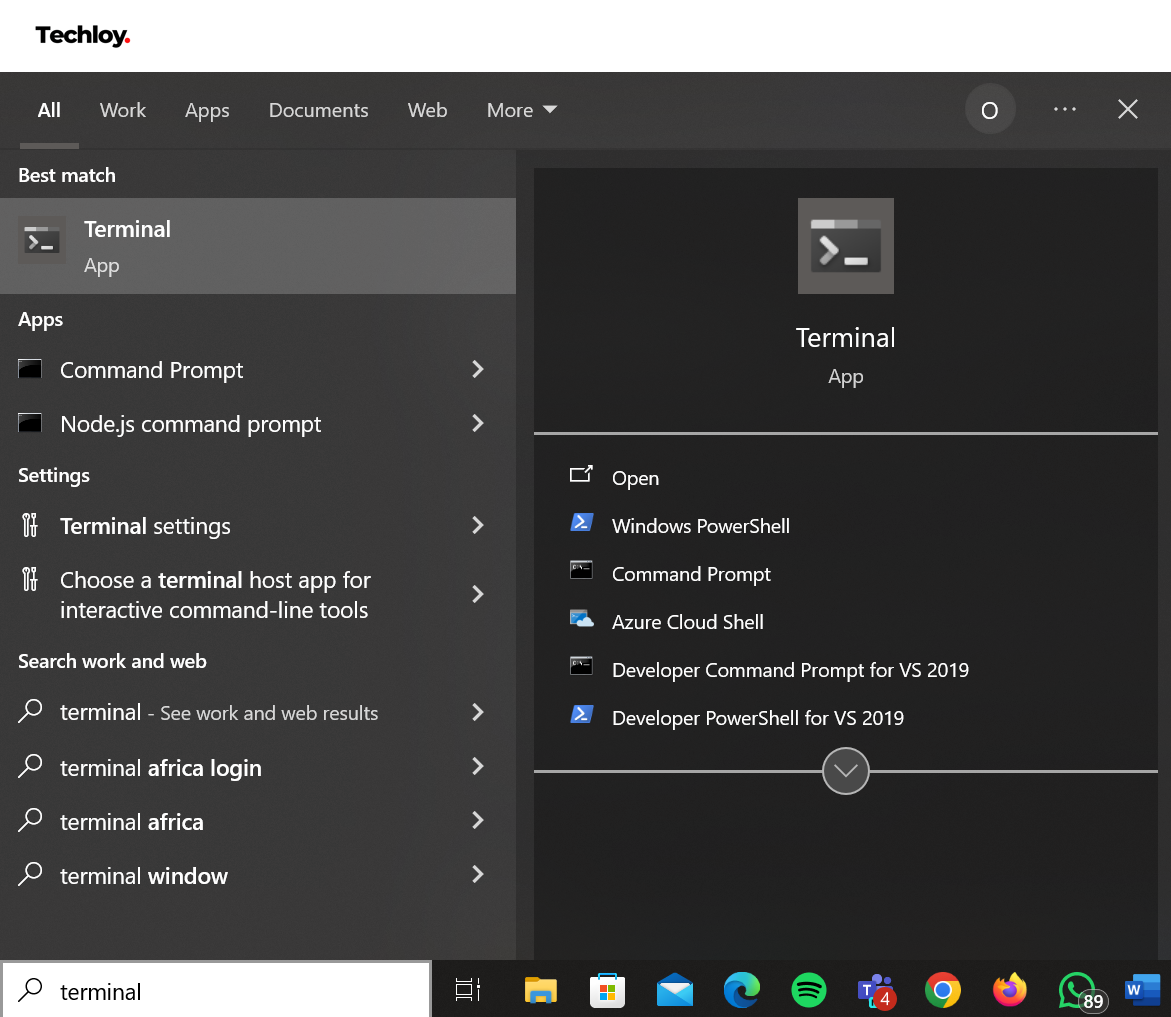Click Developer PowerShell for VS 2019
Image resolution: width=1171 pixels, height=1017 pixels.
tap(758, 718)
